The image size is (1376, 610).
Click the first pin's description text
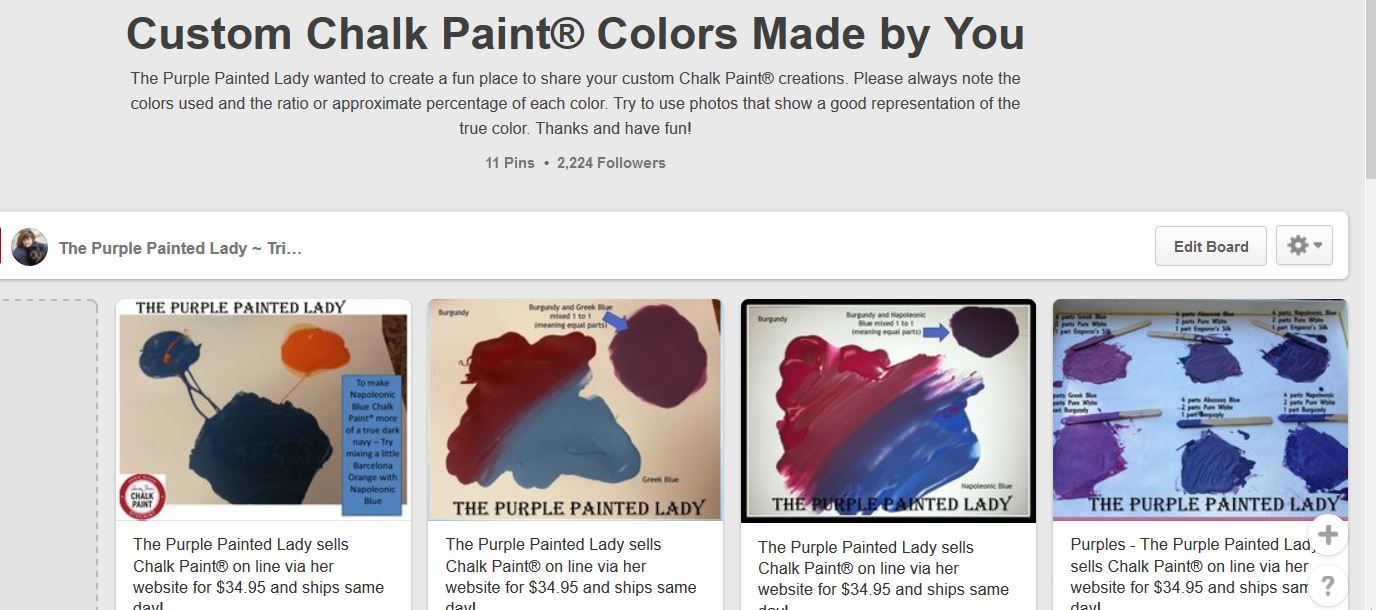pyautogui.click(x=258, y=574)
